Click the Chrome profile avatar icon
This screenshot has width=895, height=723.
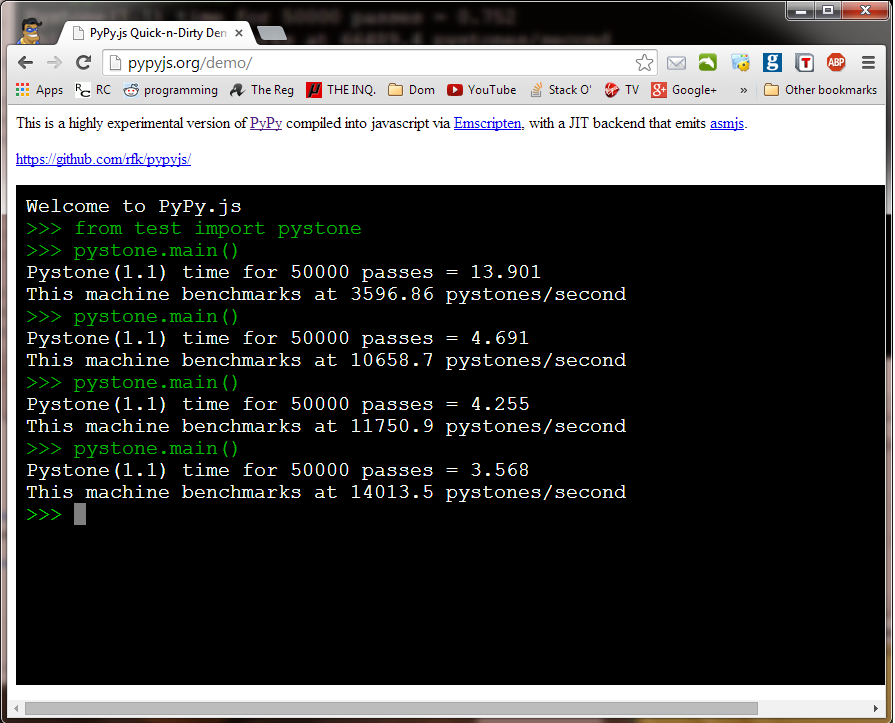30,31
